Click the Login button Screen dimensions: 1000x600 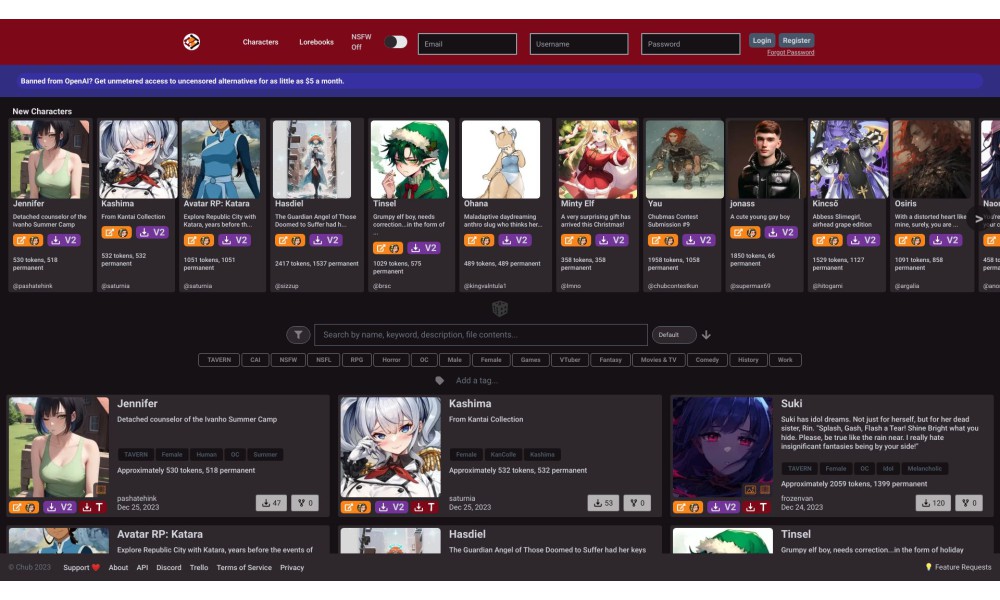click(x=761, y=40)
